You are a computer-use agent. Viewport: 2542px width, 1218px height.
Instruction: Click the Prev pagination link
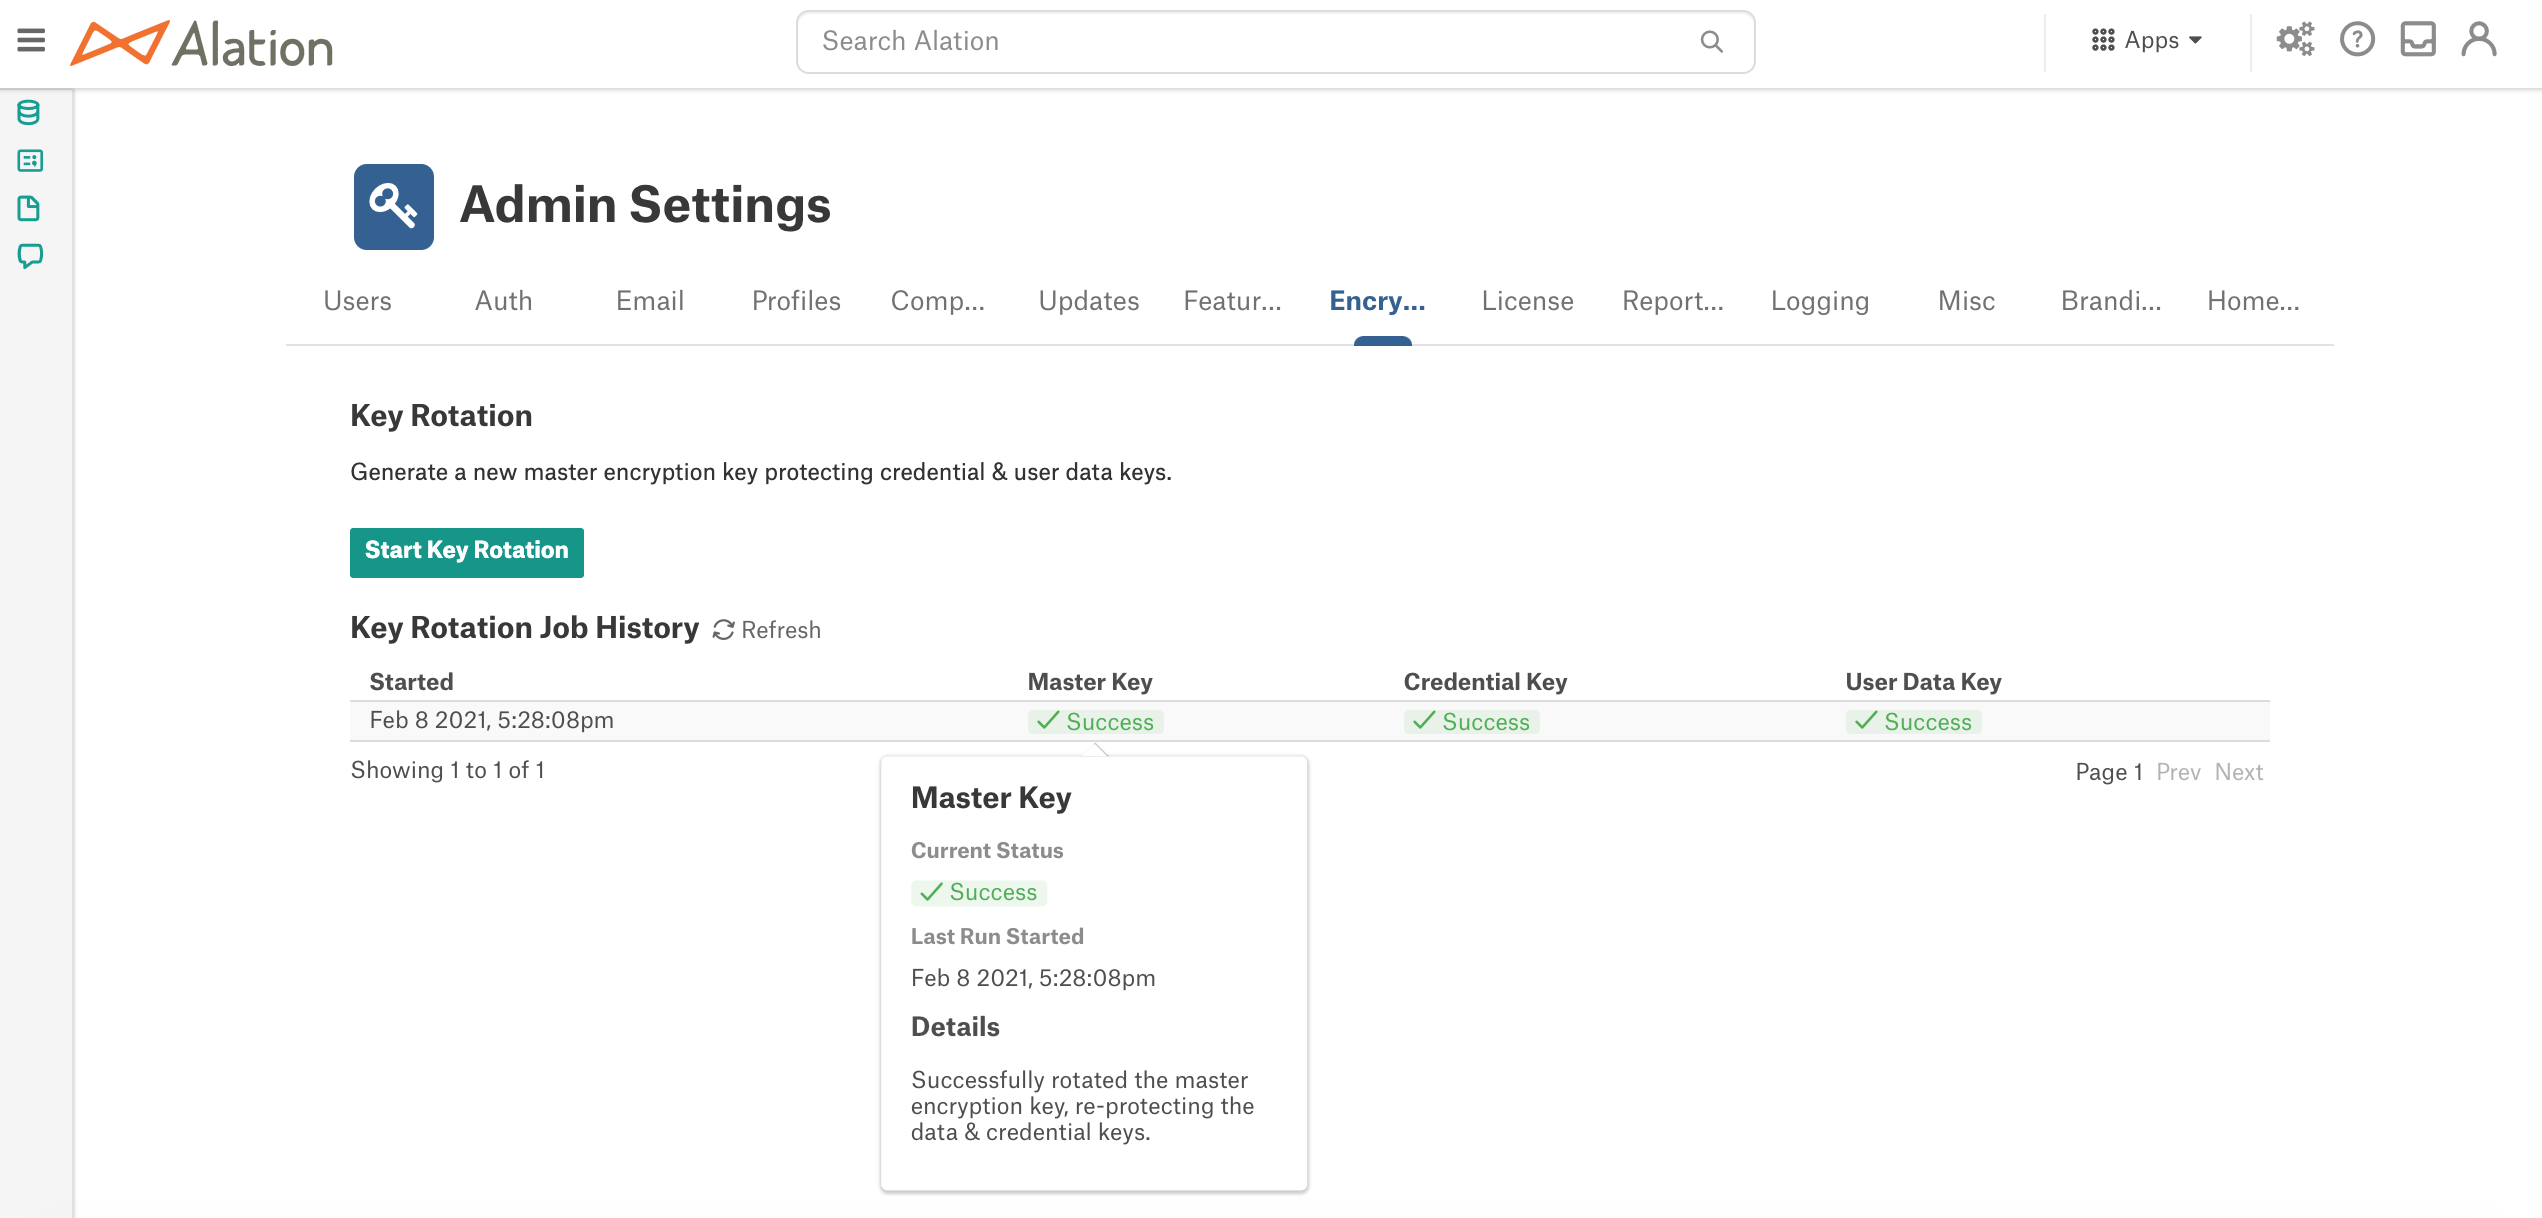tap(2177, 770)
